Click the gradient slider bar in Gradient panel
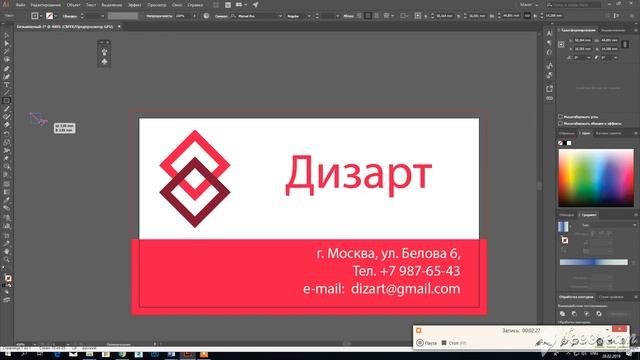The height and width of the screenshot is (360, 640). (x=593, y=262)
